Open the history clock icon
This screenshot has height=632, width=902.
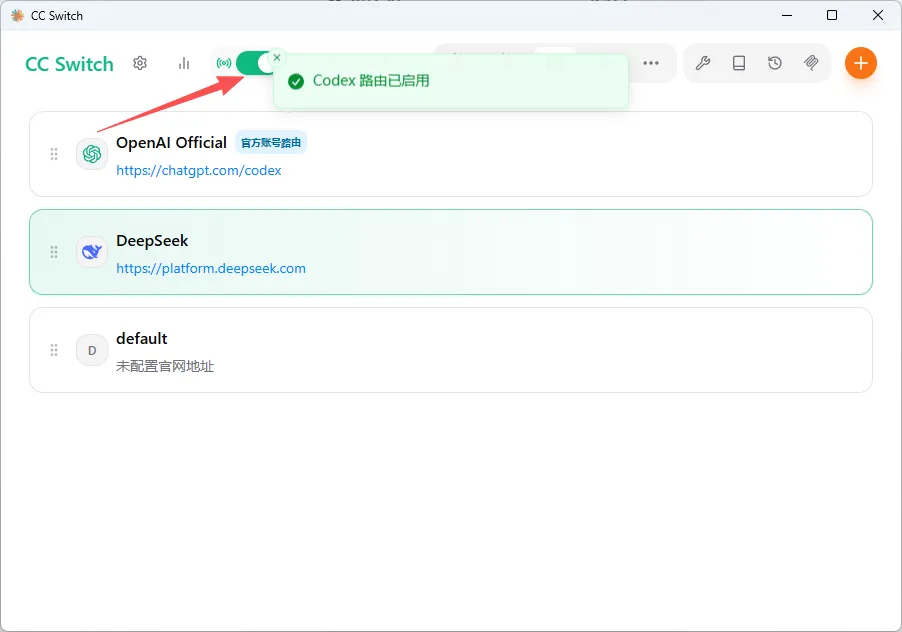click(774, 63)
